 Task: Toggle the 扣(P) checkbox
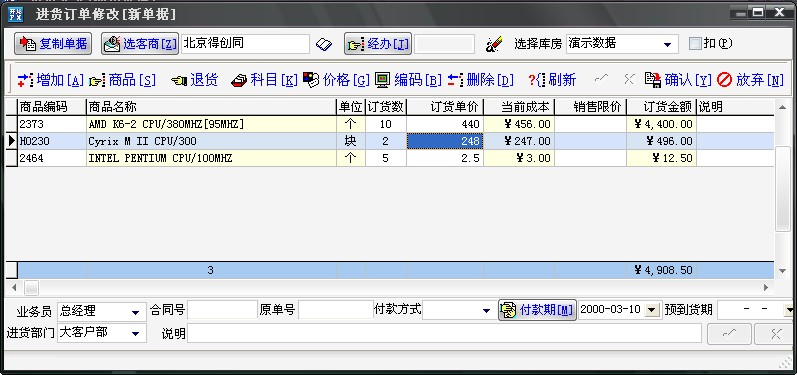(695, 44)
